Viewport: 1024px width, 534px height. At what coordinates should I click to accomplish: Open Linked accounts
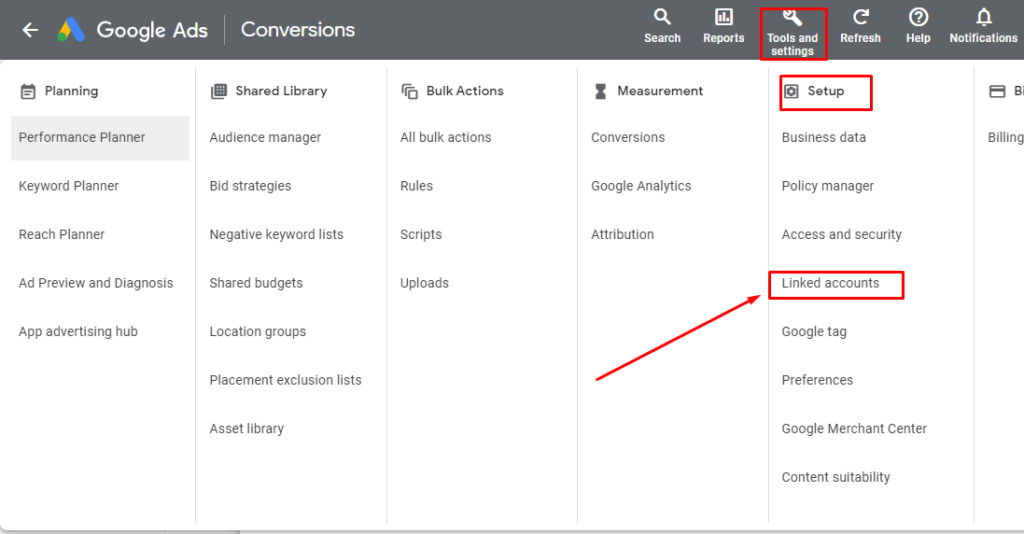830,283
